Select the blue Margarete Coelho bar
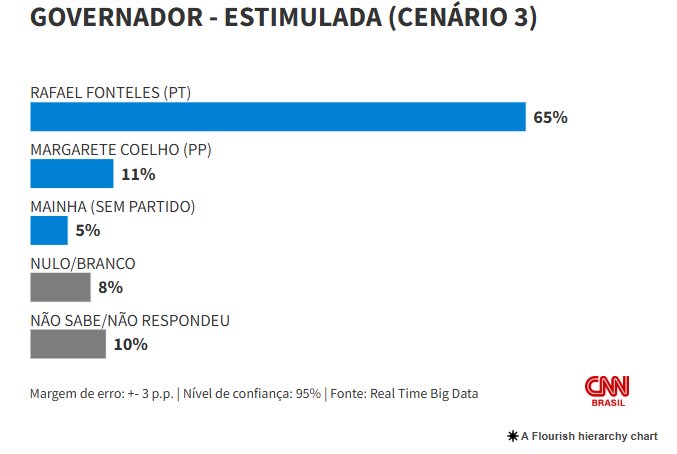This screenshot has width=677, height=454. pos(72,174)
